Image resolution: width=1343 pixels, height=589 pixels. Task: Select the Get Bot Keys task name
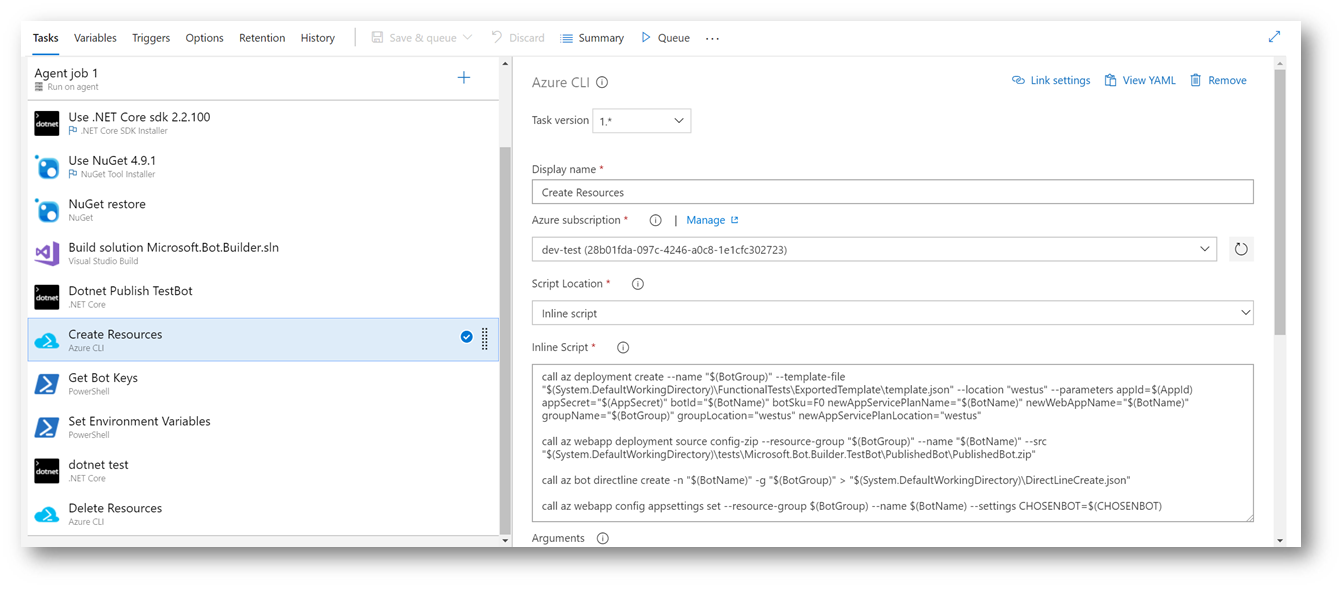[x=103, y=378]
